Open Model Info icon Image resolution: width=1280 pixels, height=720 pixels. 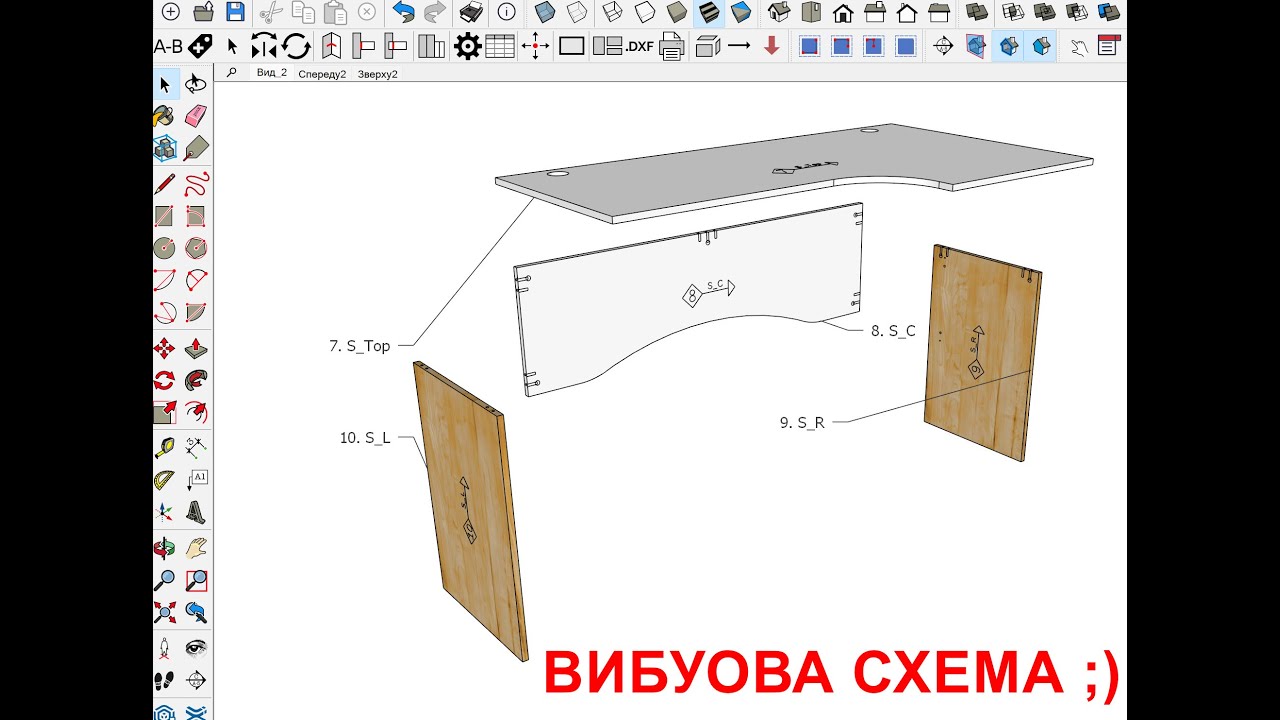pos(507,12)
